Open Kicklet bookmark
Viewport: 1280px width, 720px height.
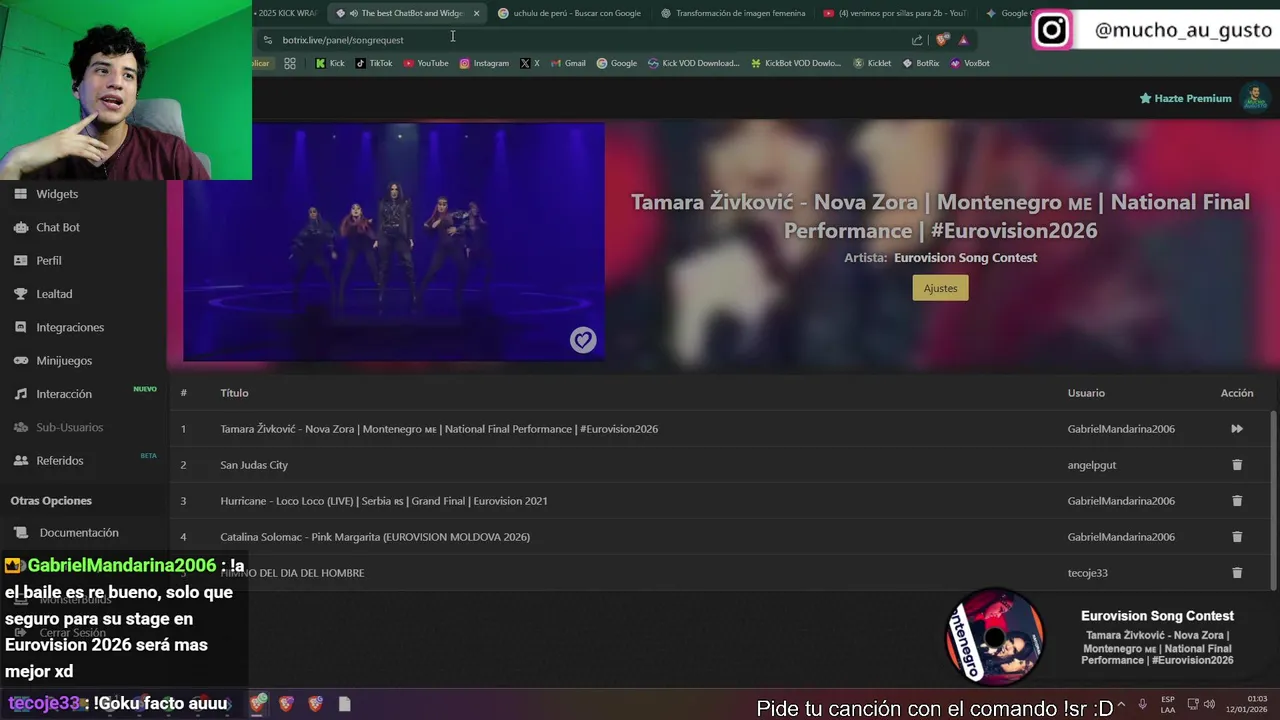click(x=872, y=63)
